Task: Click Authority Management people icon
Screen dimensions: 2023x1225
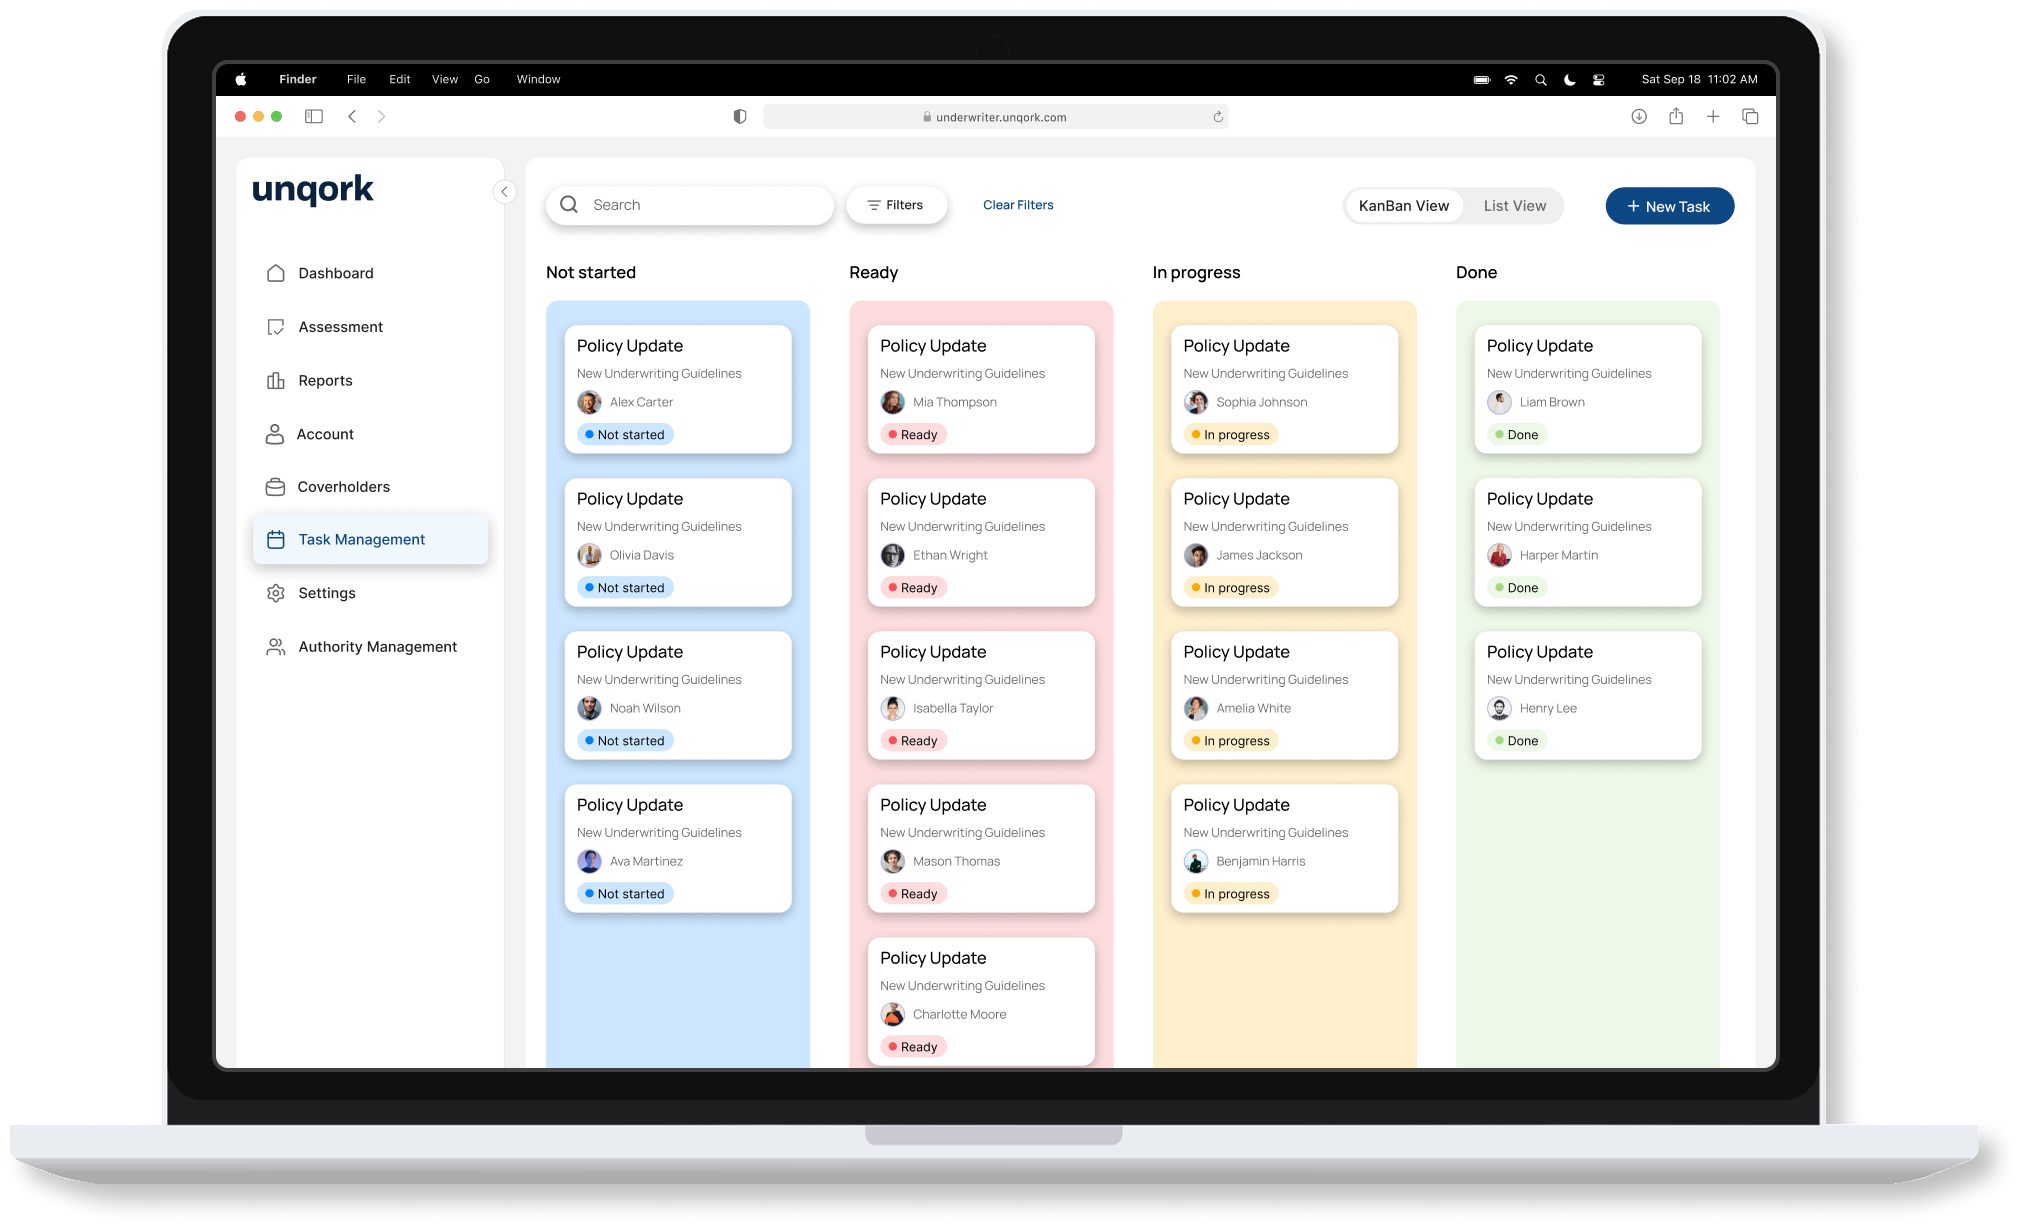Action: point(276,647)
